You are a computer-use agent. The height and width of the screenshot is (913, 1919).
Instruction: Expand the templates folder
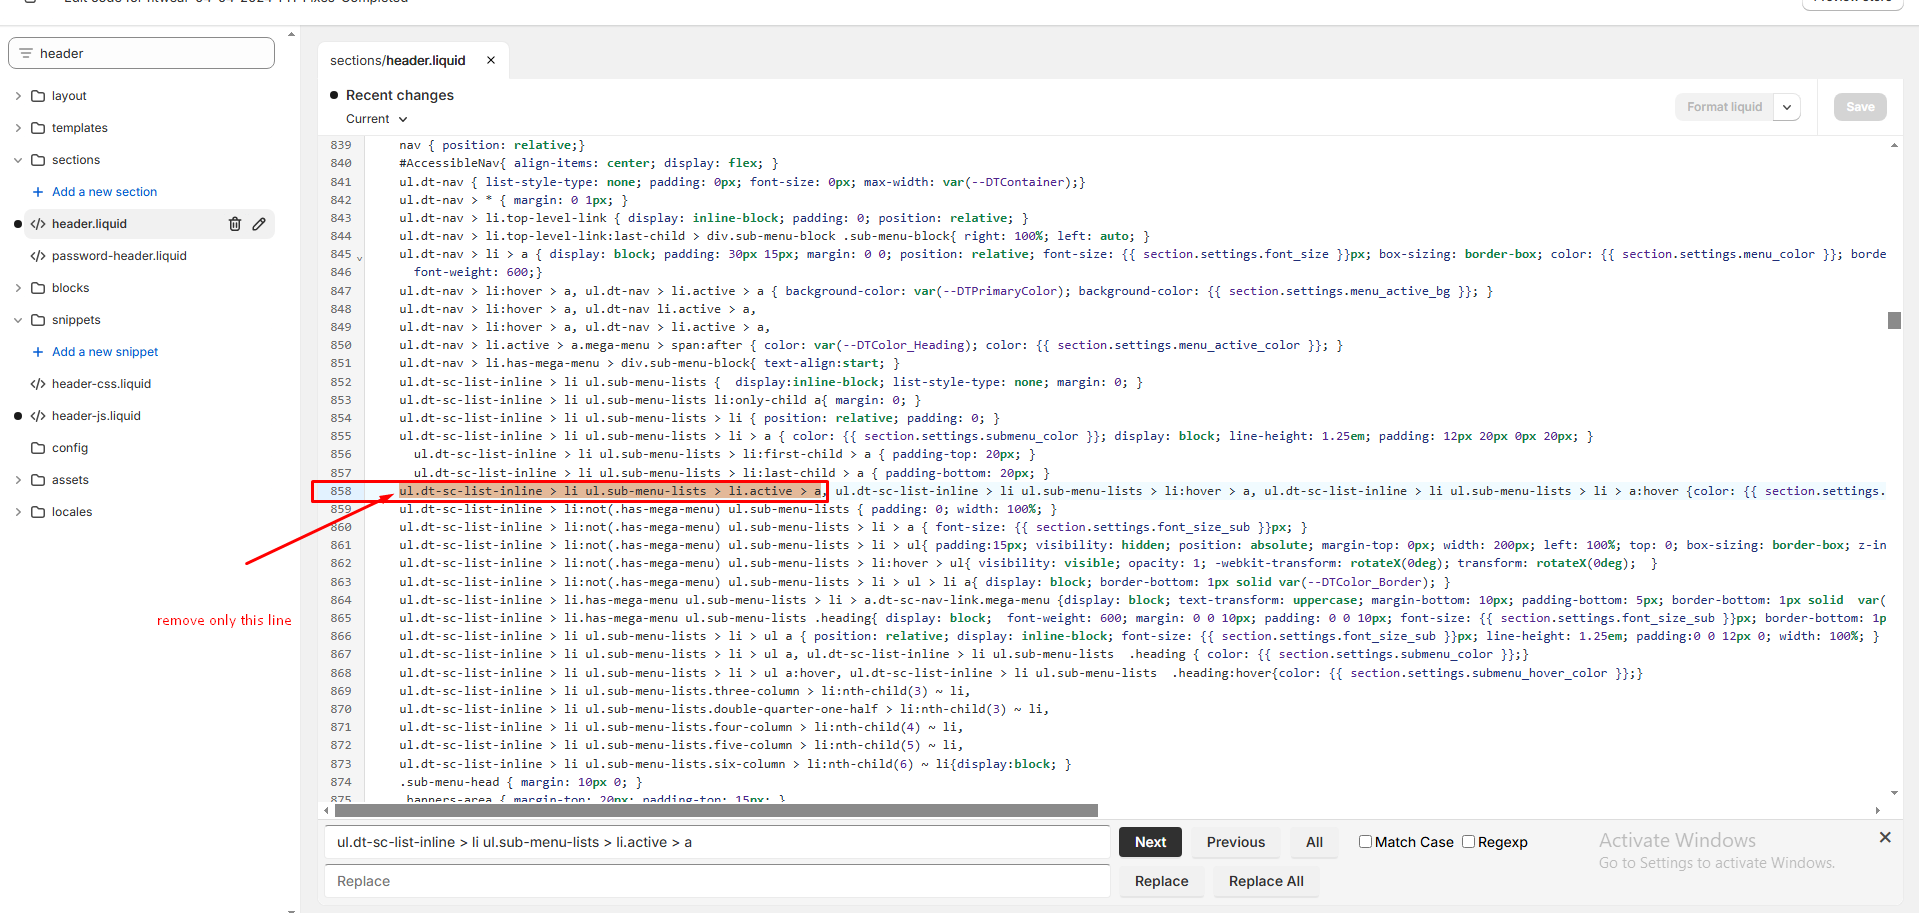pyautogui.click(x=18, y=128)
